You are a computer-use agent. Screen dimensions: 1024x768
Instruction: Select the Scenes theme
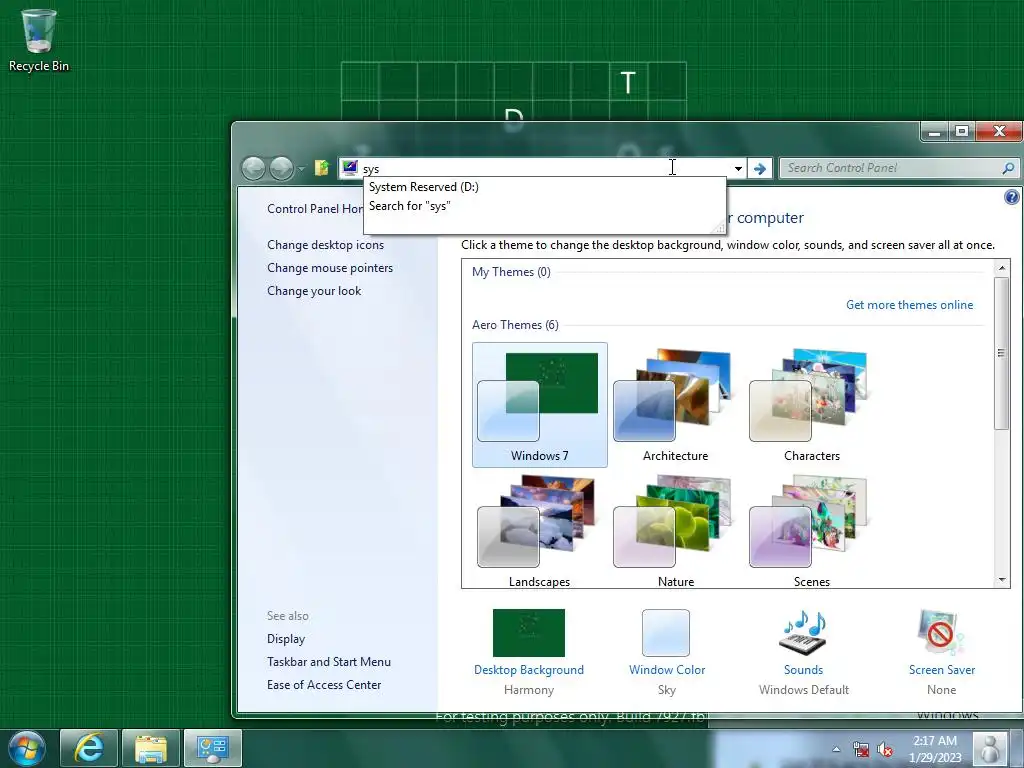[x=812, y=530]
